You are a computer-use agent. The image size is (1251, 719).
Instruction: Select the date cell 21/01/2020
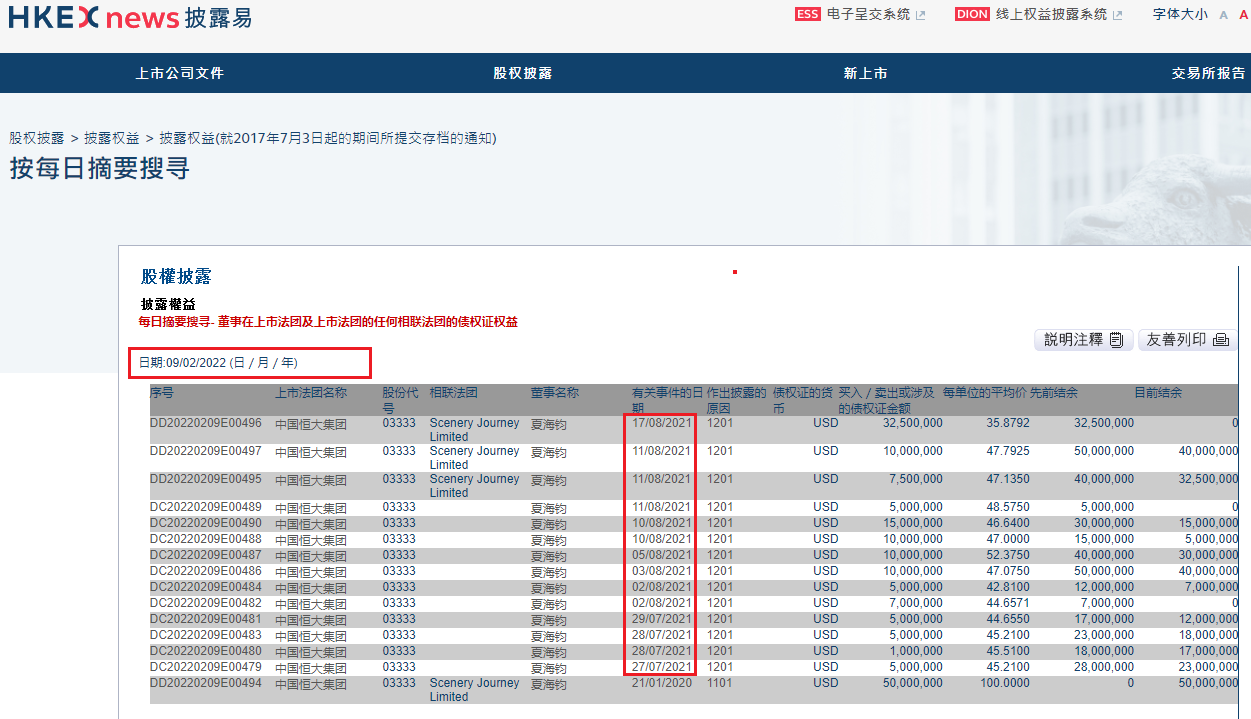pos(661,683)
